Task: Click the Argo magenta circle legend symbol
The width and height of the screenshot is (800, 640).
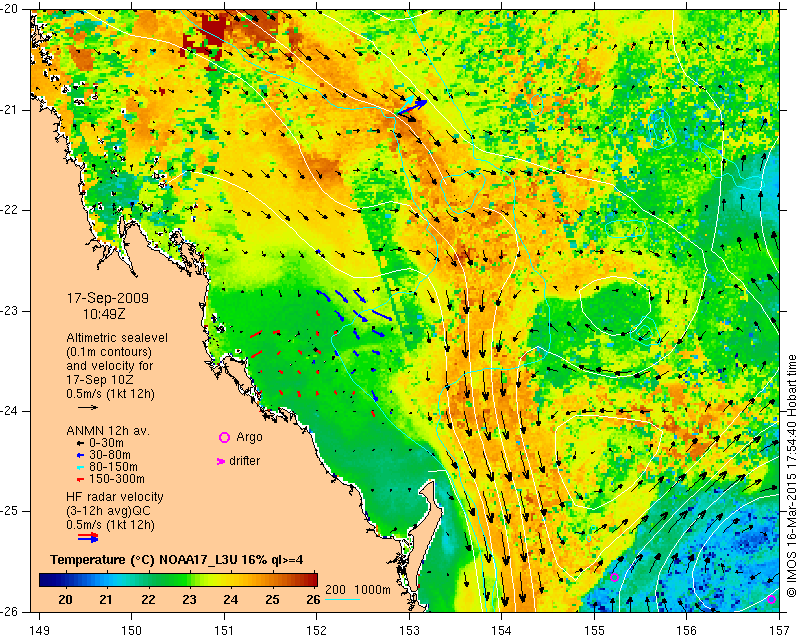Action: click(224, 437)
